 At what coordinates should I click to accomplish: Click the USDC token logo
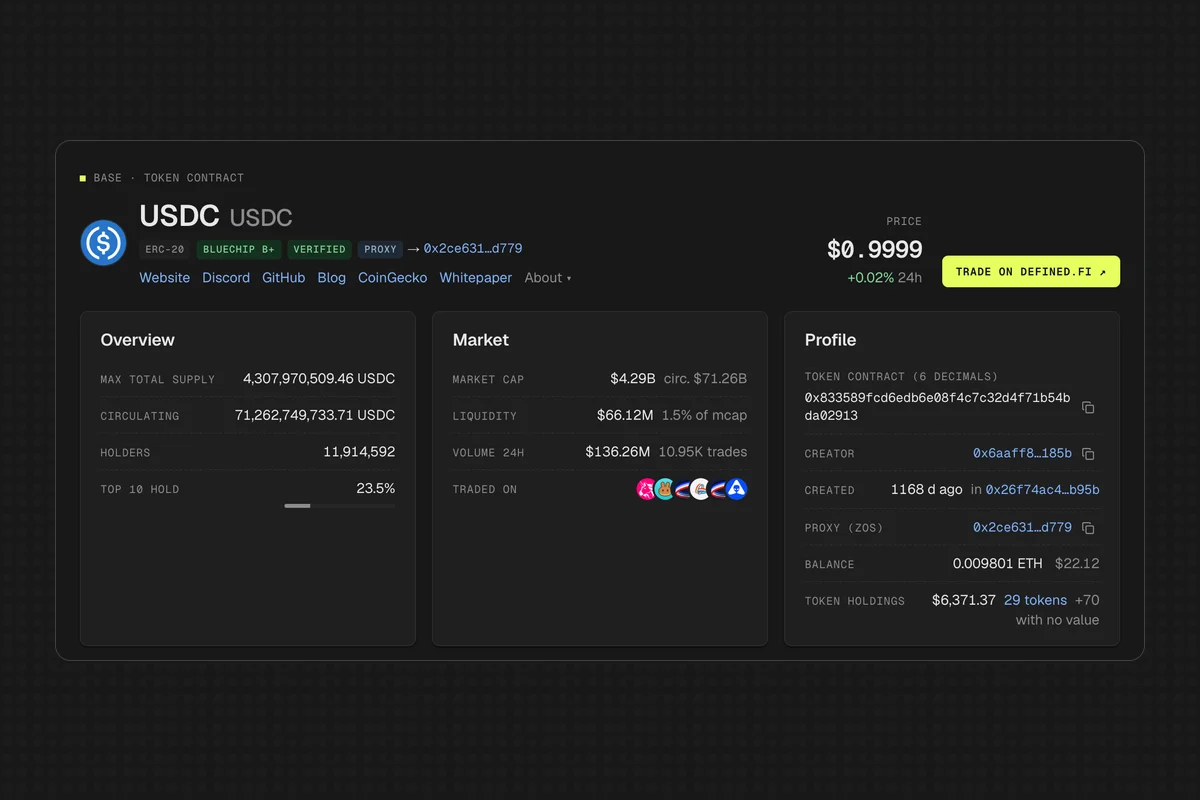[103, 242]
